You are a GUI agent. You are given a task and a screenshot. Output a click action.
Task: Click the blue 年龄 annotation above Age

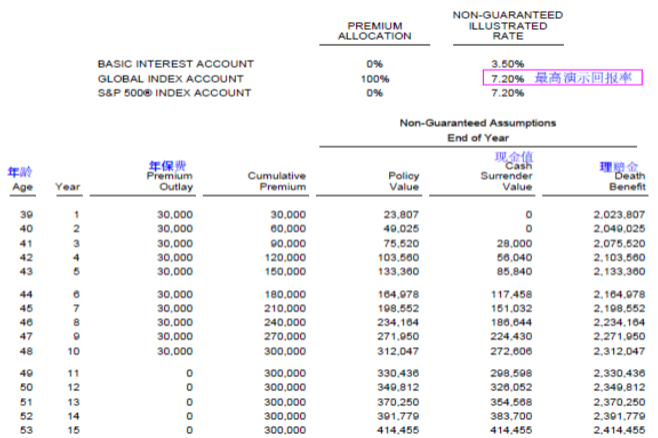point(20,172)
